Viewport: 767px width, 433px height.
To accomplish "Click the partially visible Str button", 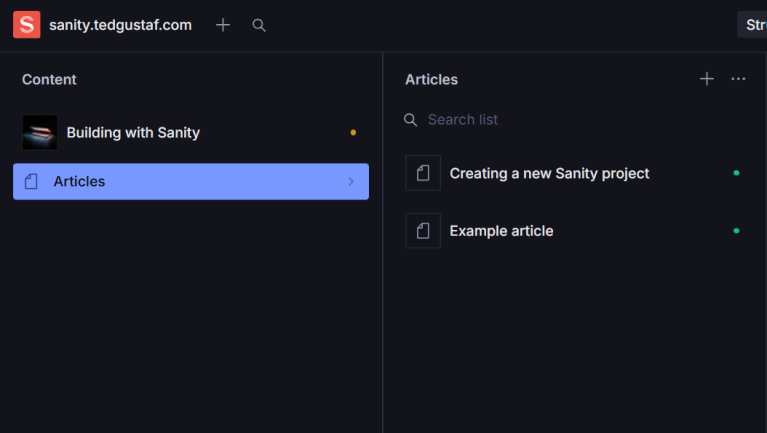I will 752,24.
